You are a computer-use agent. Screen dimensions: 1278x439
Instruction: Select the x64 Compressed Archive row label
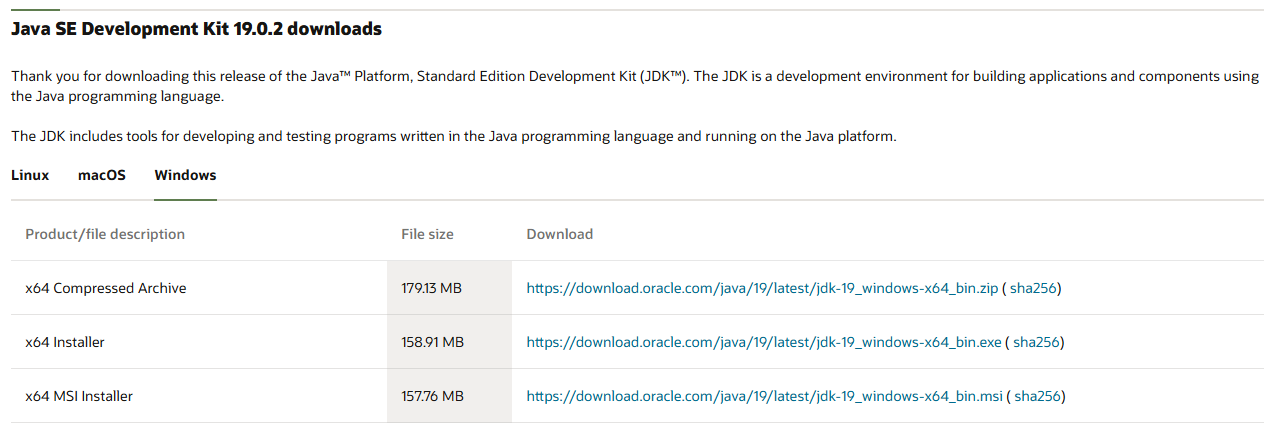[x=106, y=288]
